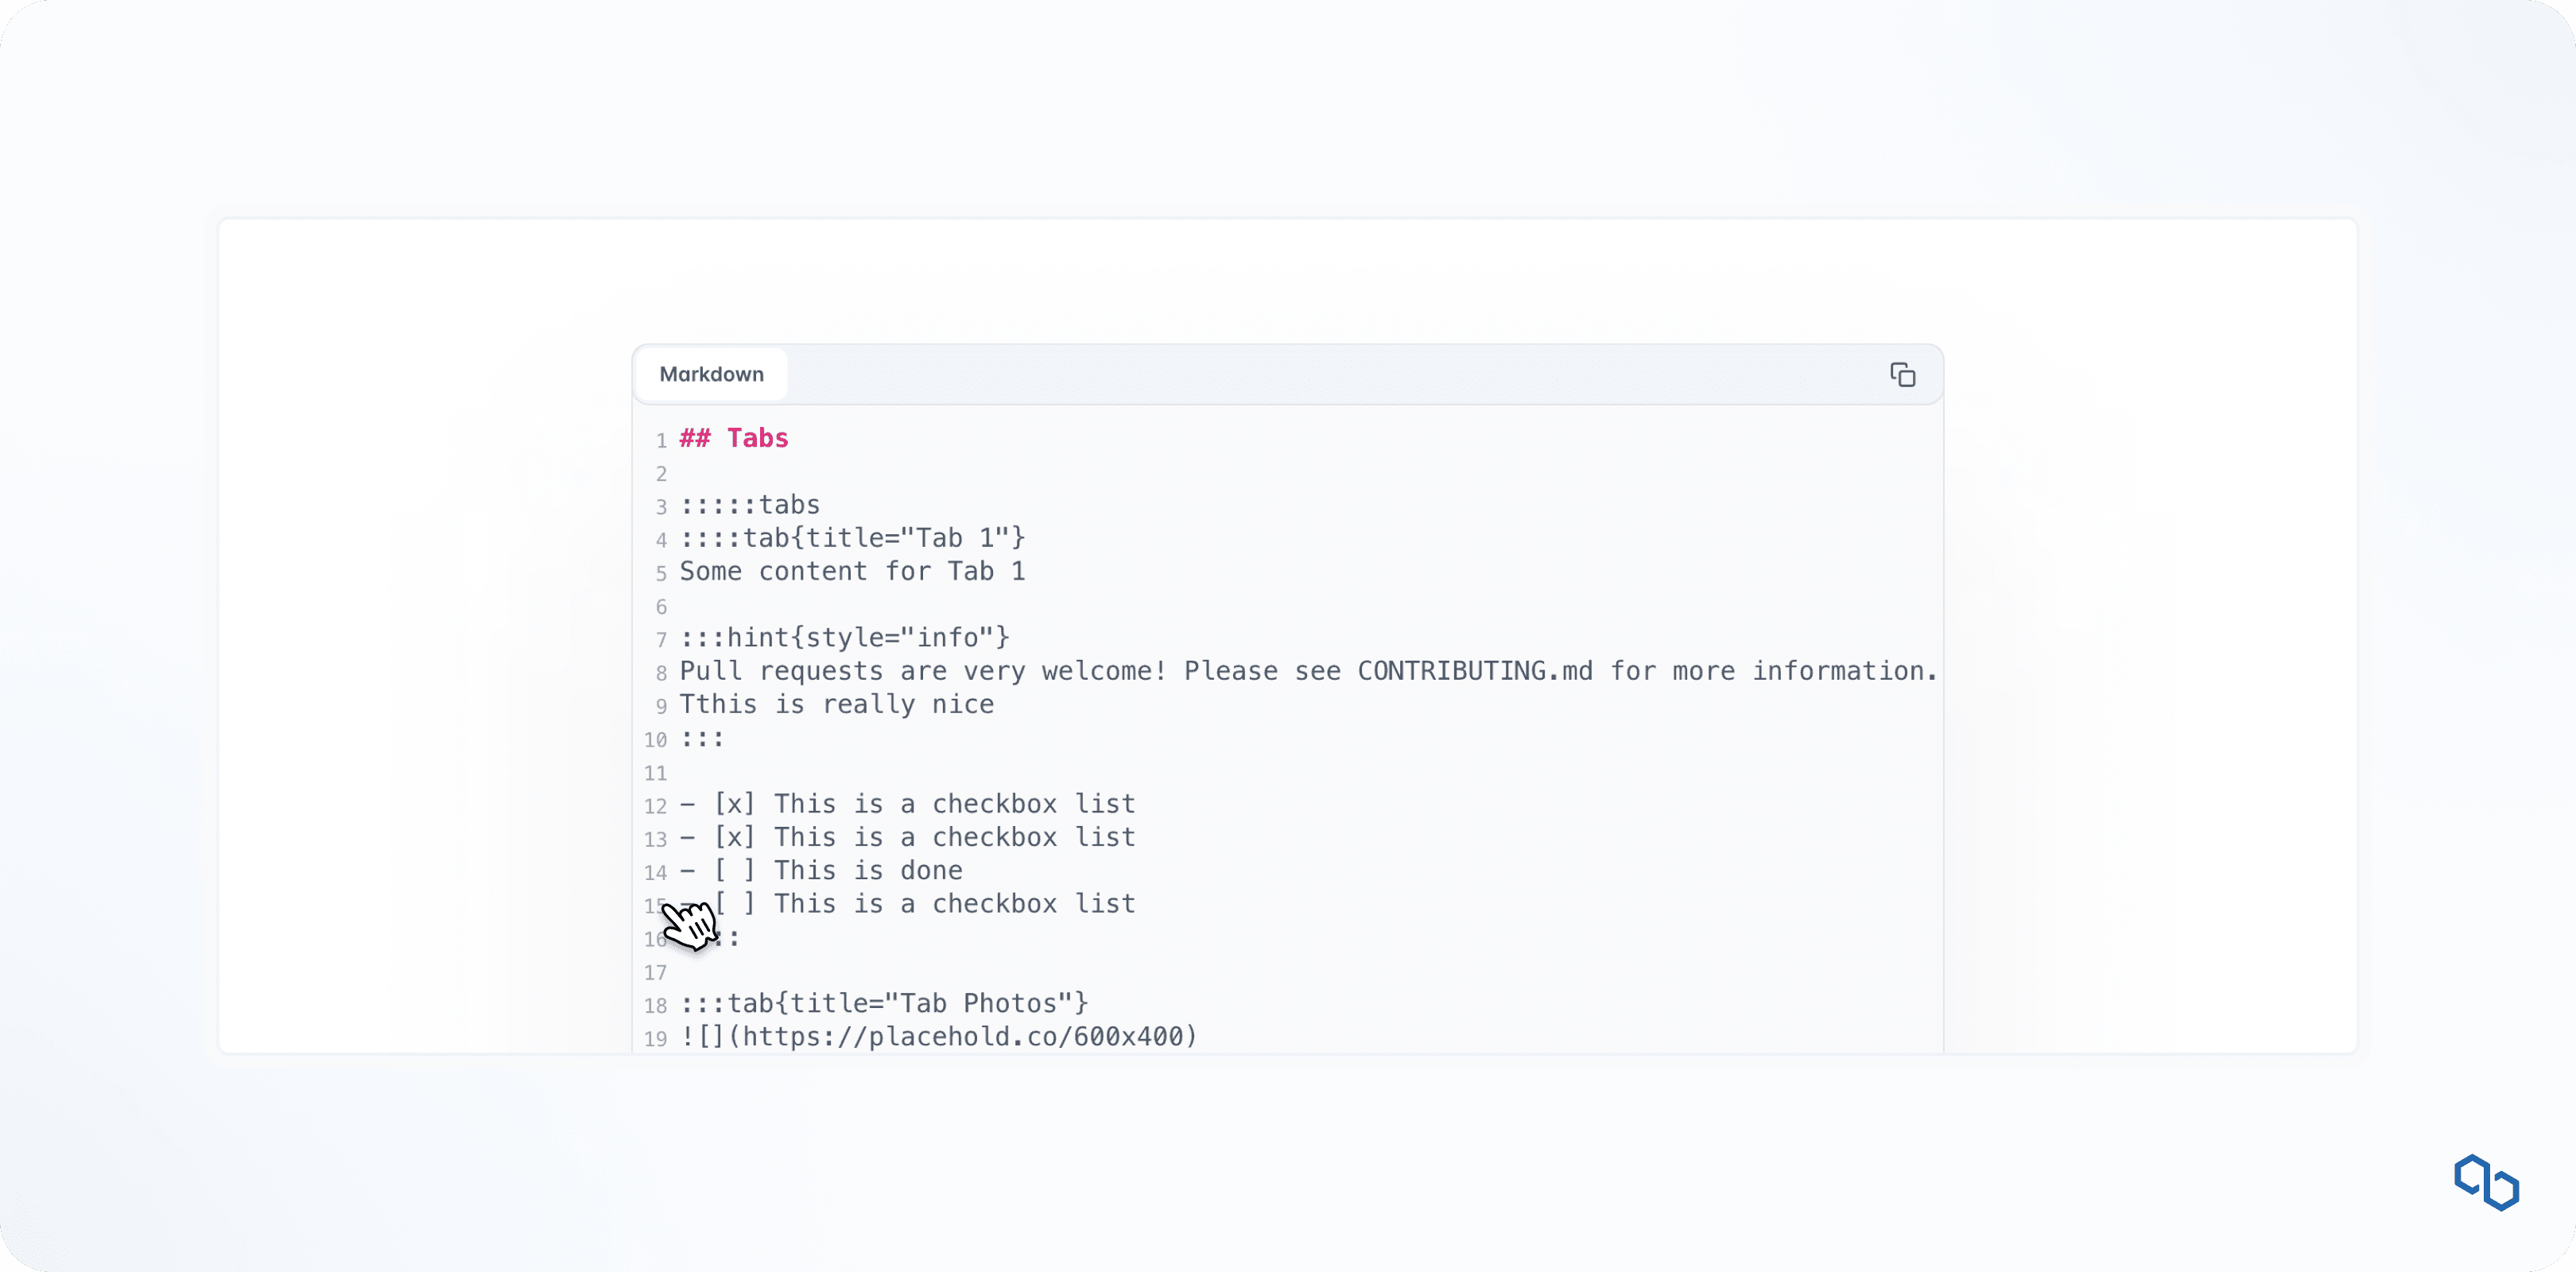Click the 'Tab Photos' title line
This screenshot has height=1272, width=2576.
884,1003
